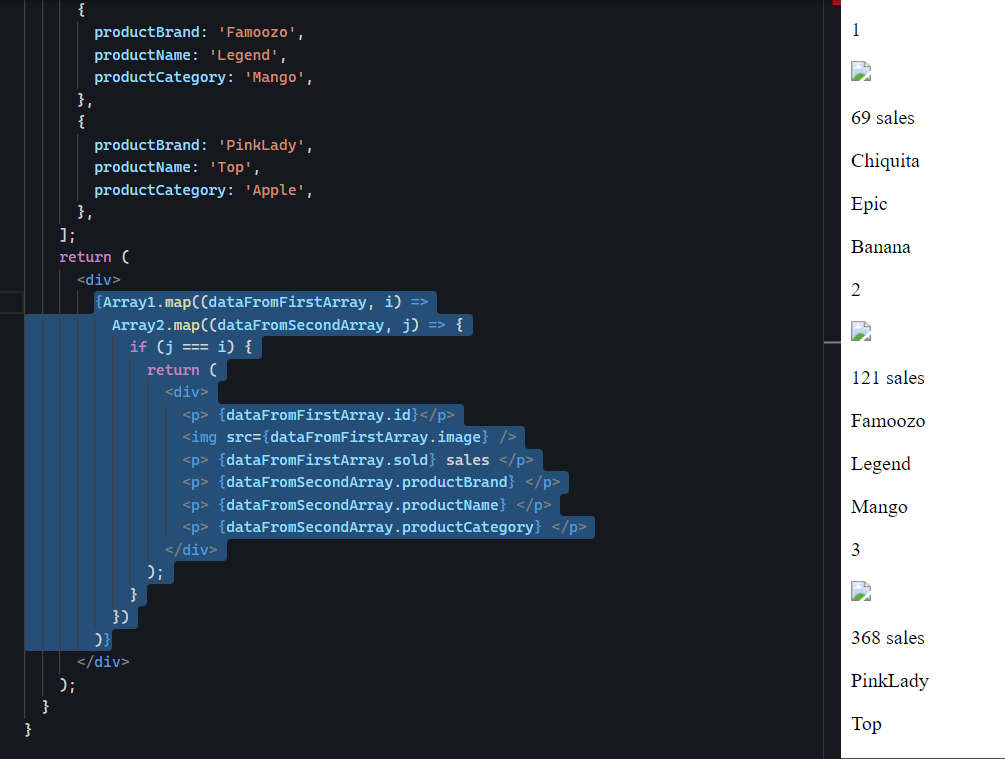1005x759 pixels.
Task: Place cursor on 'Apple' string in code
Action: coord(274,190)
